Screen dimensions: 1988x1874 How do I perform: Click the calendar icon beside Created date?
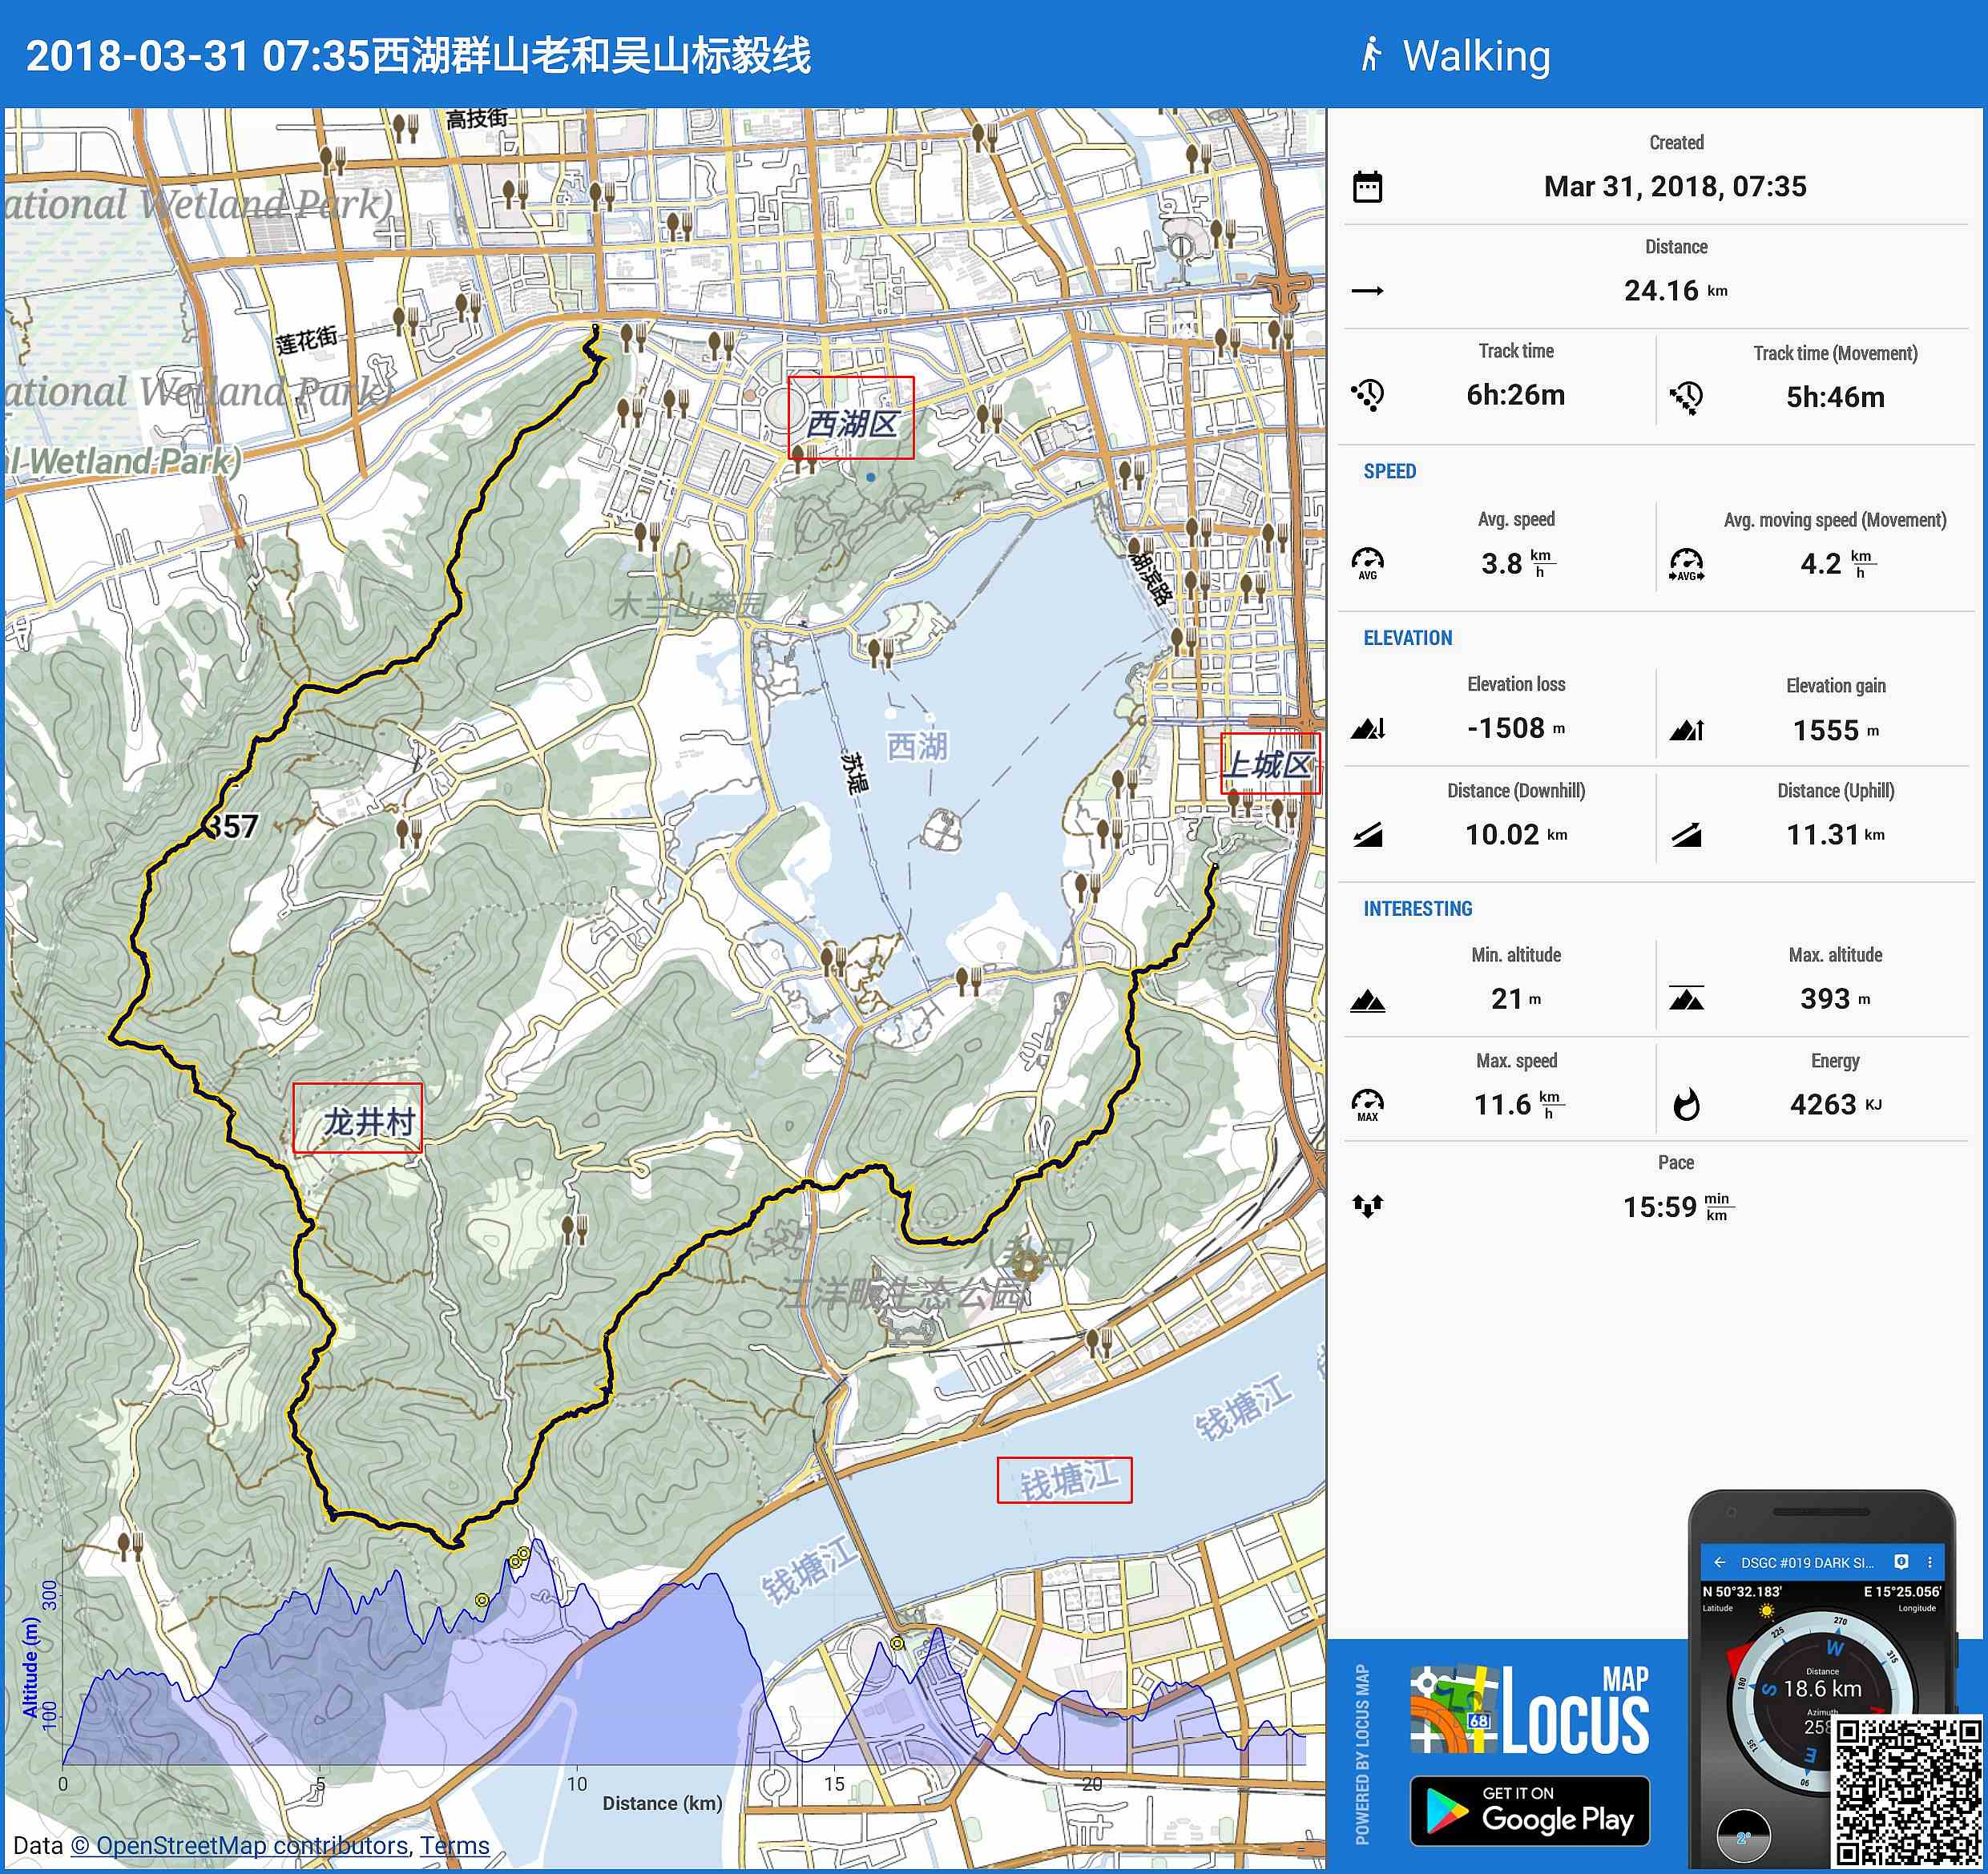[1367, 187]
